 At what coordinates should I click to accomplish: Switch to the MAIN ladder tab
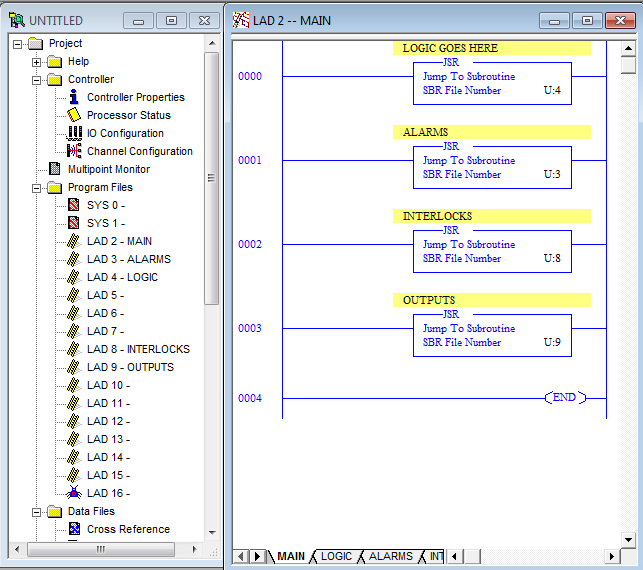(x=291, y=556)
